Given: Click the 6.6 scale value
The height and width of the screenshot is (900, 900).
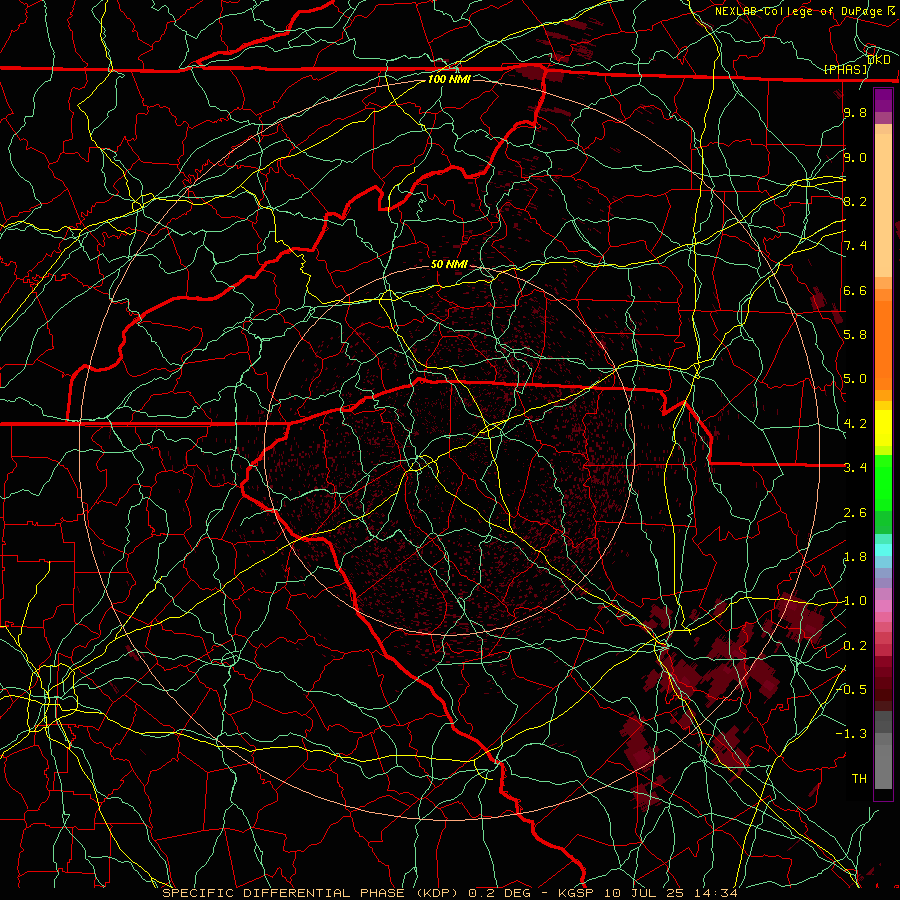Looking at the screenshot, I should pos(855,290).
